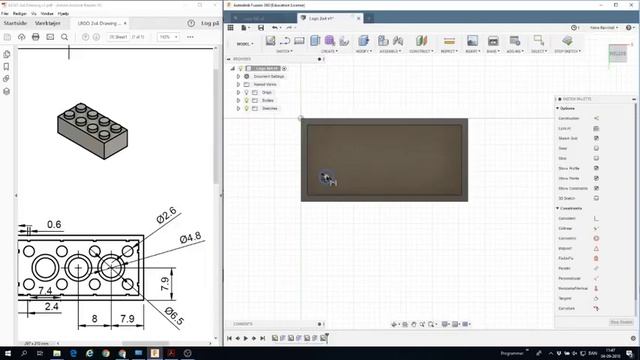Open the MODEL workspace dropdown
The height and width of the screenshot is (360, 640).
pos(245,44)
